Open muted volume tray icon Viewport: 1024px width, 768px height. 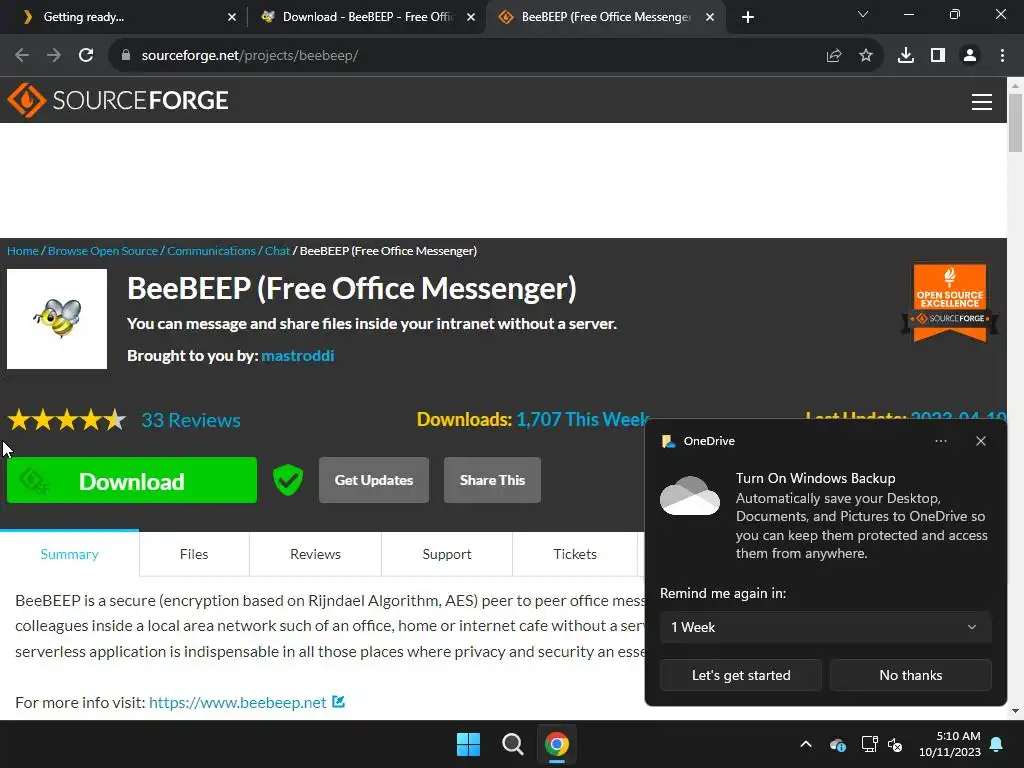pyautogui.click(x=895, y=744)
